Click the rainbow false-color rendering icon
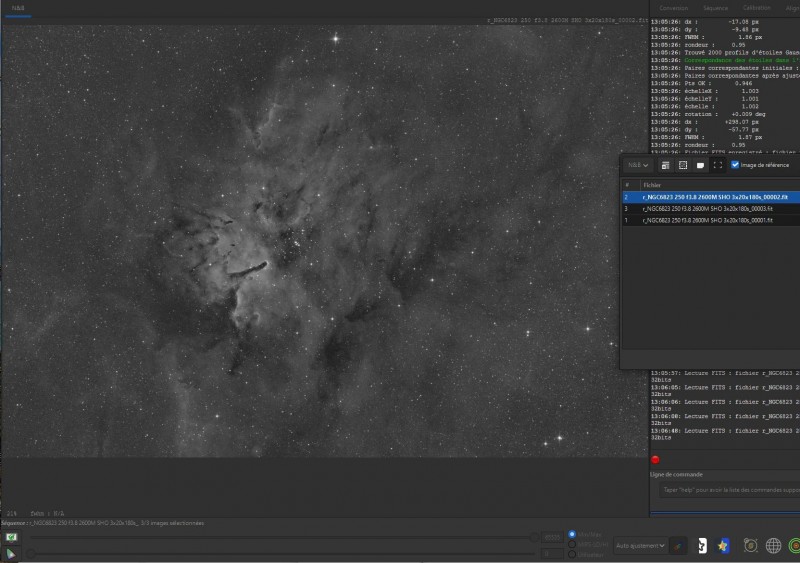 pos(678,546)
